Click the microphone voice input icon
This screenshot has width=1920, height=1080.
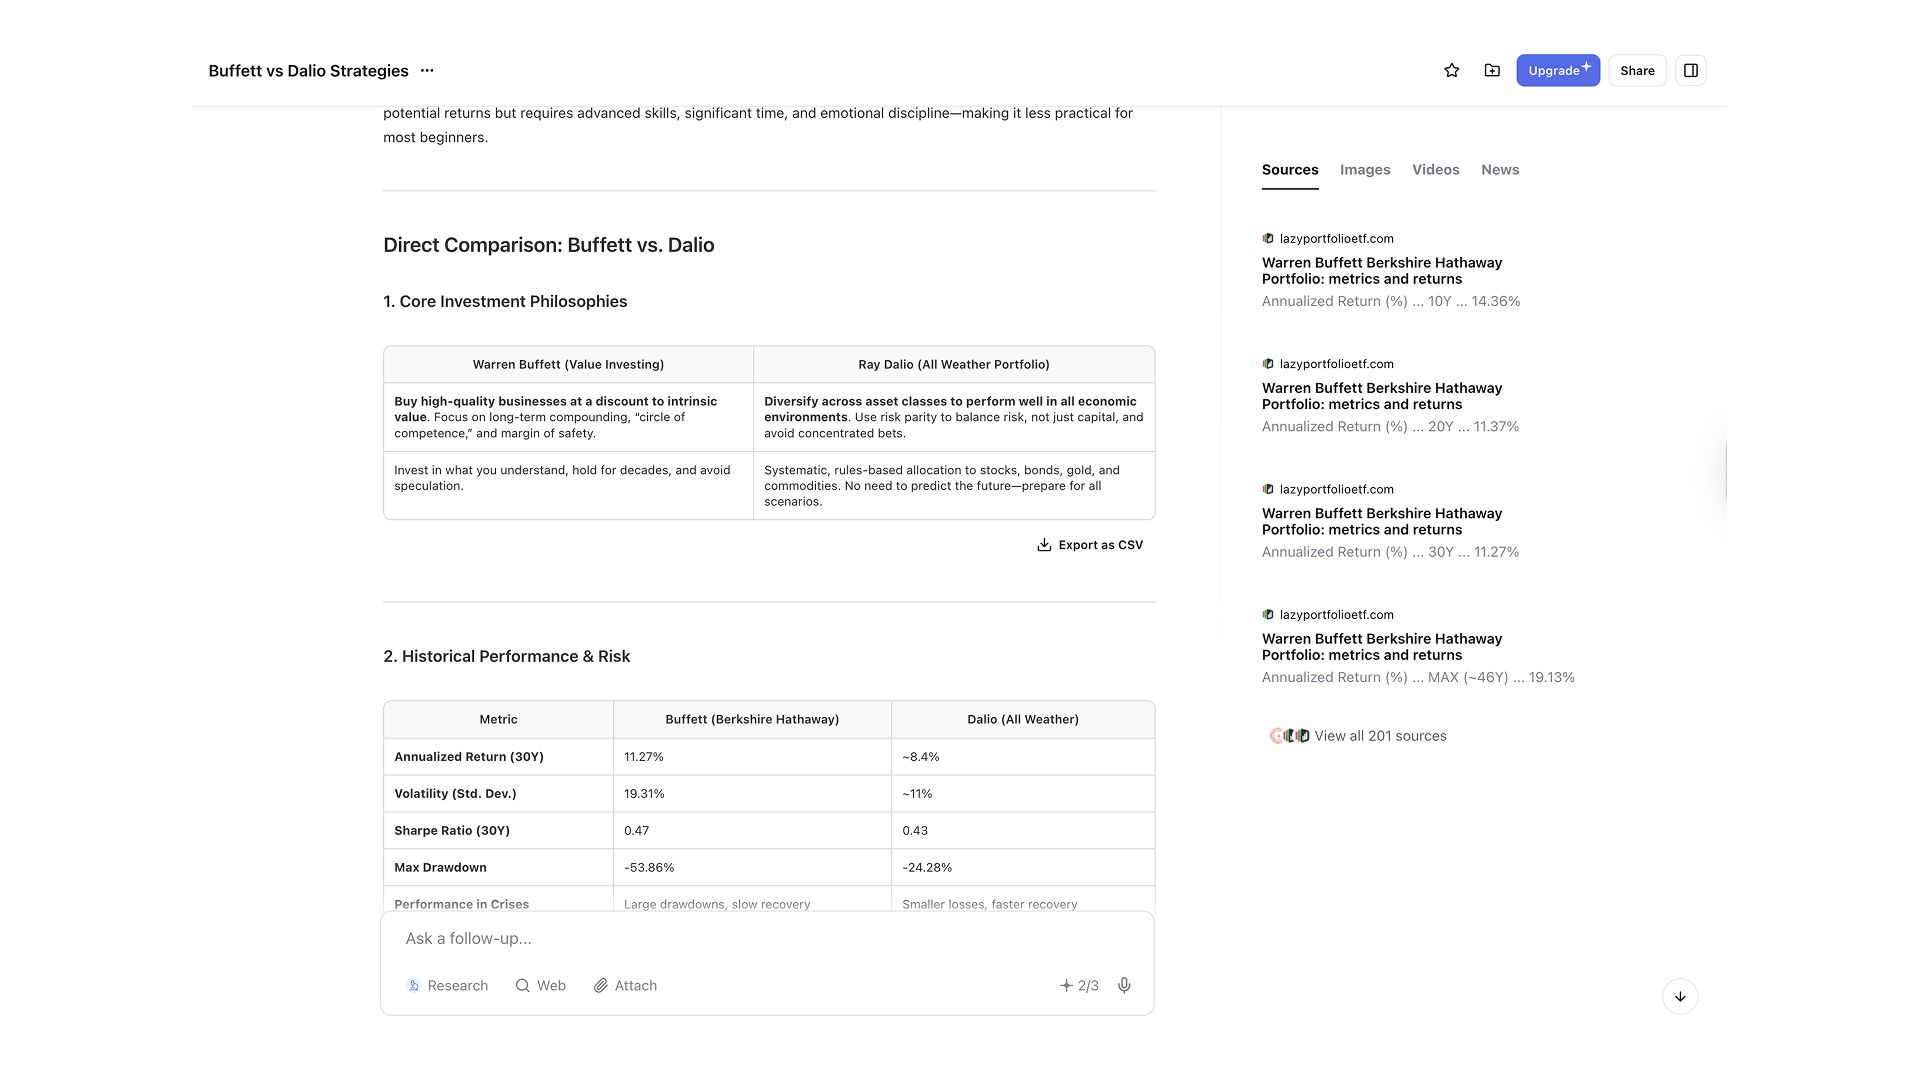[x=1124, y=986]
